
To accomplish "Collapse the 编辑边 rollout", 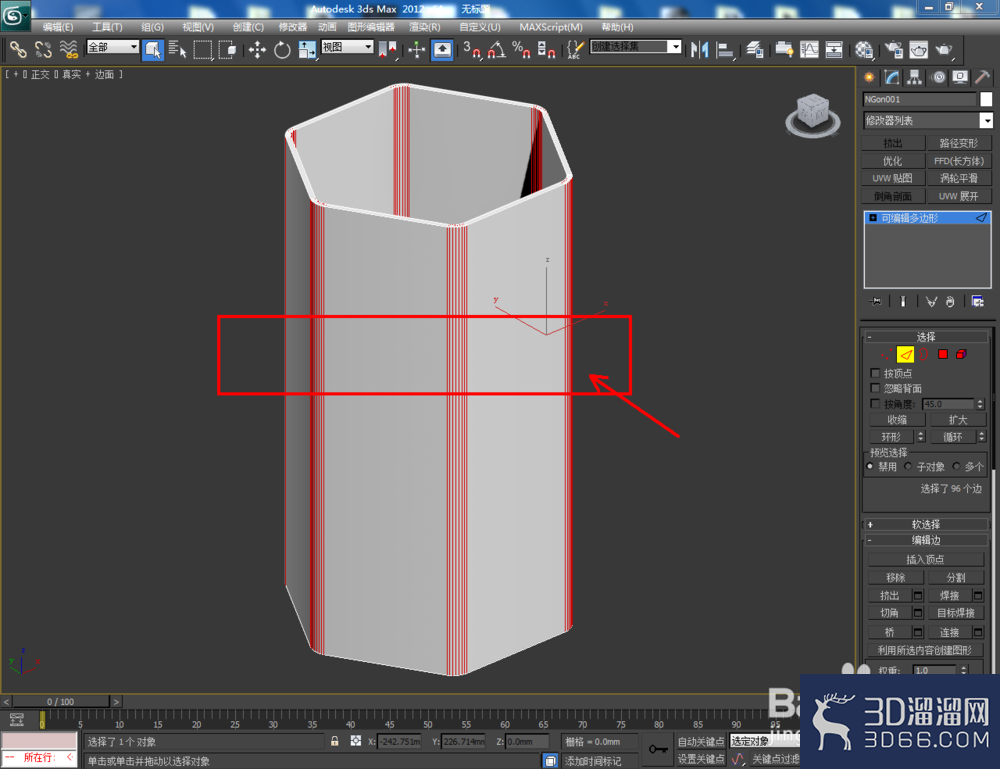I will tap(925, 540).
